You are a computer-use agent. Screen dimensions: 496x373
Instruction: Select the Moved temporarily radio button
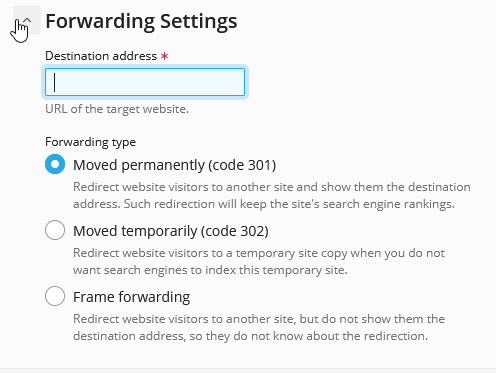(55, 230)
